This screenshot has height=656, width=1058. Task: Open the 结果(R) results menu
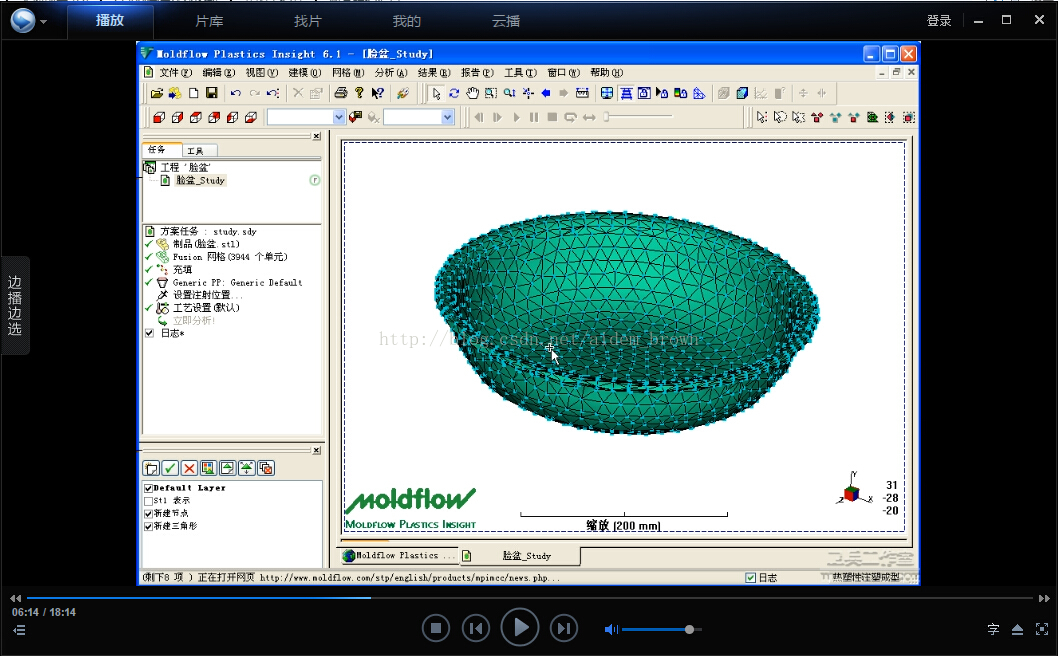[x=435, y=73]
